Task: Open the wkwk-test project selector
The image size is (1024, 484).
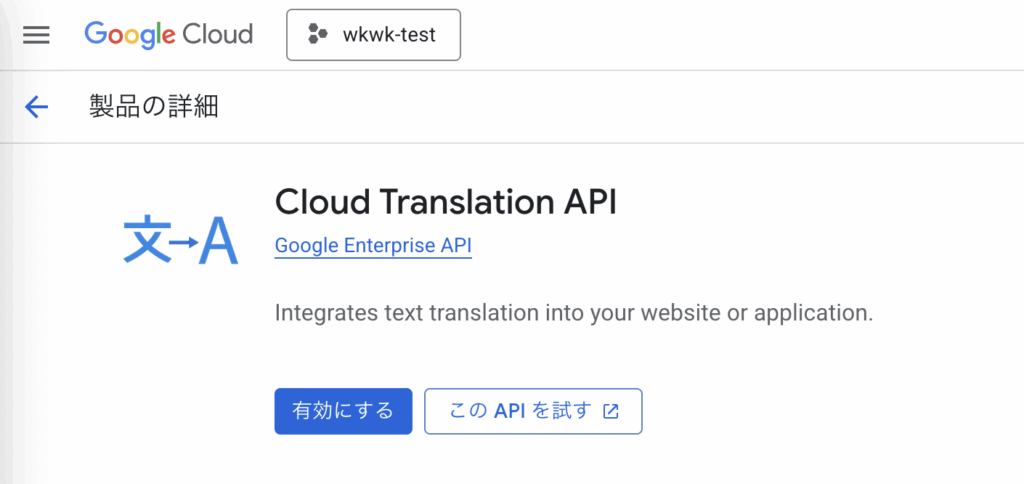Action: (374, 35)
